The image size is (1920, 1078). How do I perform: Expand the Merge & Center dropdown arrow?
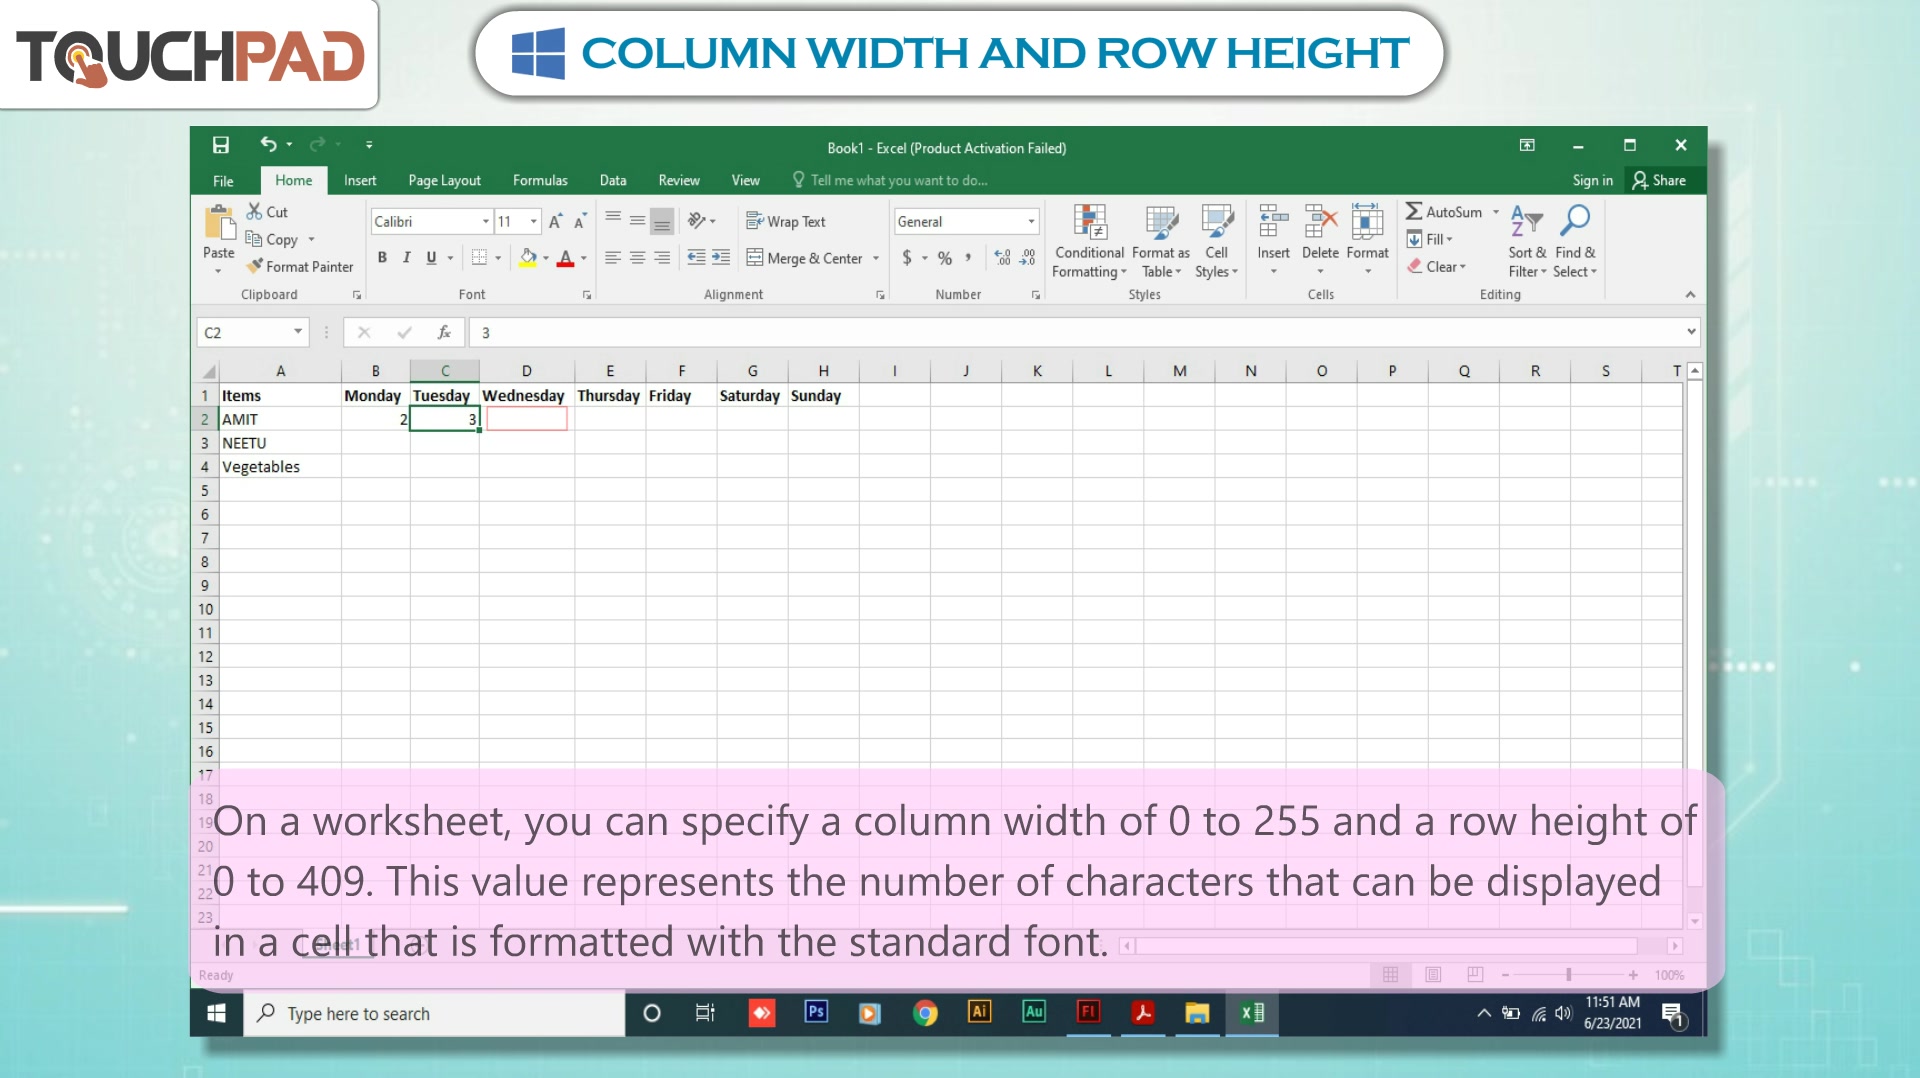(x=876, y=258)
